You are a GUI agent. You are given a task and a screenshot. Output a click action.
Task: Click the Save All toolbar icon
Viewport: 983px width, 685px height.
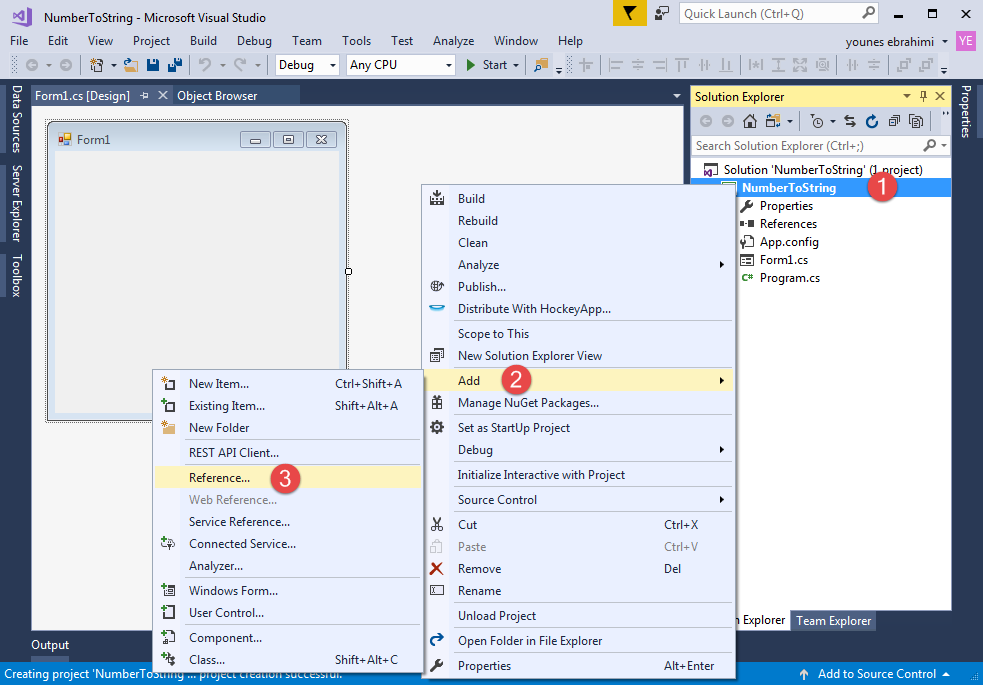[175, 65]
